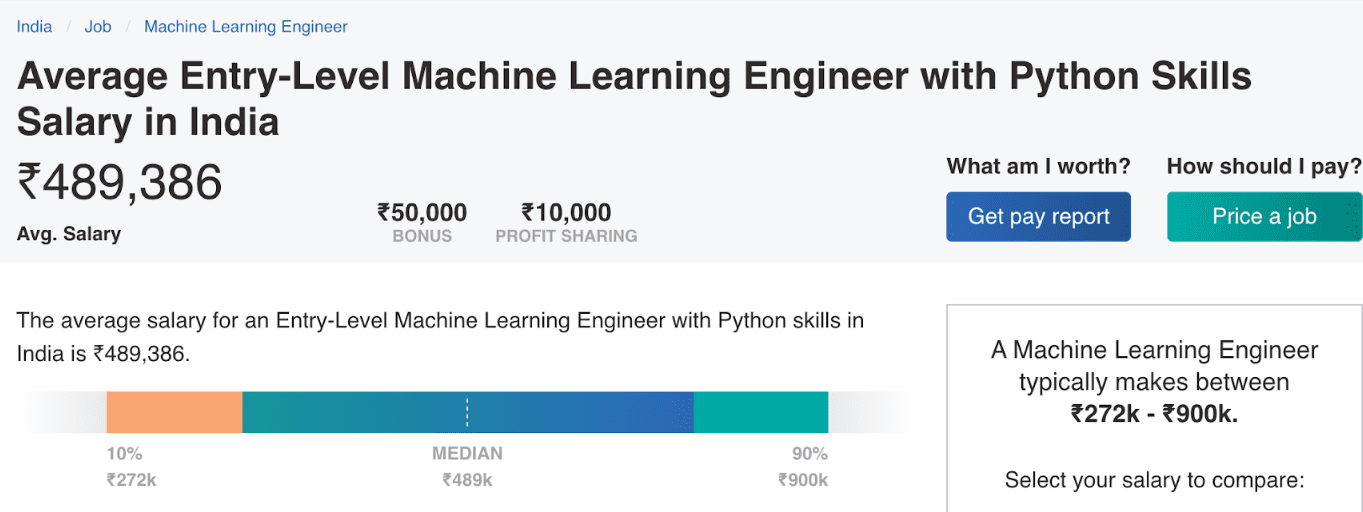Go to Machine Learning Engineer breadcrumb
The height and width of the screenshot is (512, 1363).
pos(246,27)
